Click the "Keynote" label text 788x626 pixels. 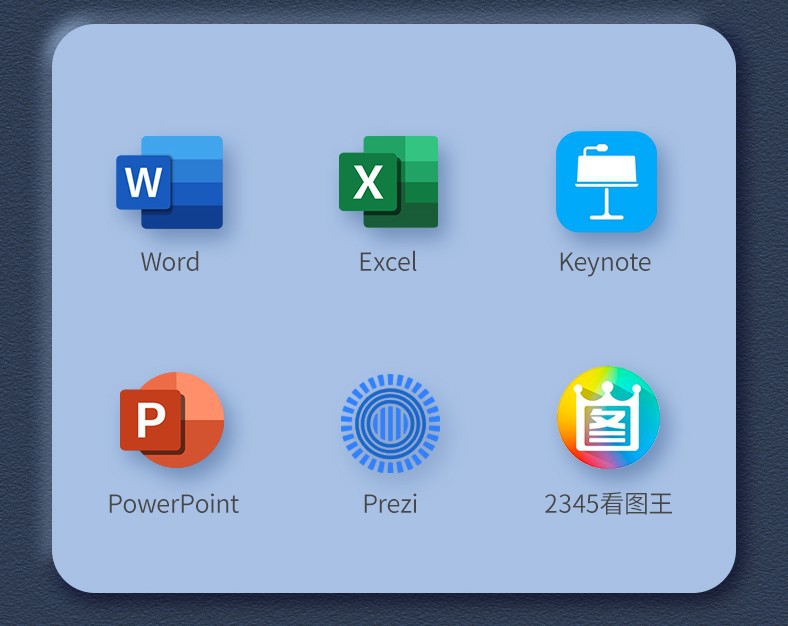(x=605, y=263)
